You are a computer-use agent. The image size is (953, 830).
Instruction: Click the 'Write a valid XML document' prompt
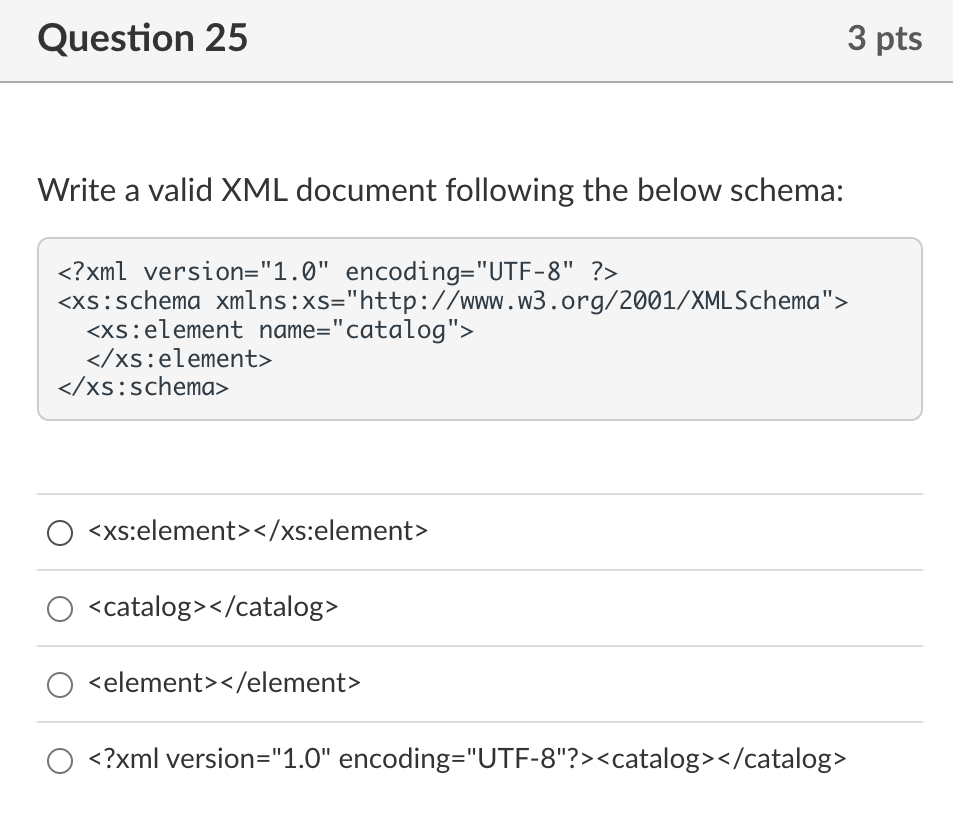pyautogui.click(x=440, y=190)
